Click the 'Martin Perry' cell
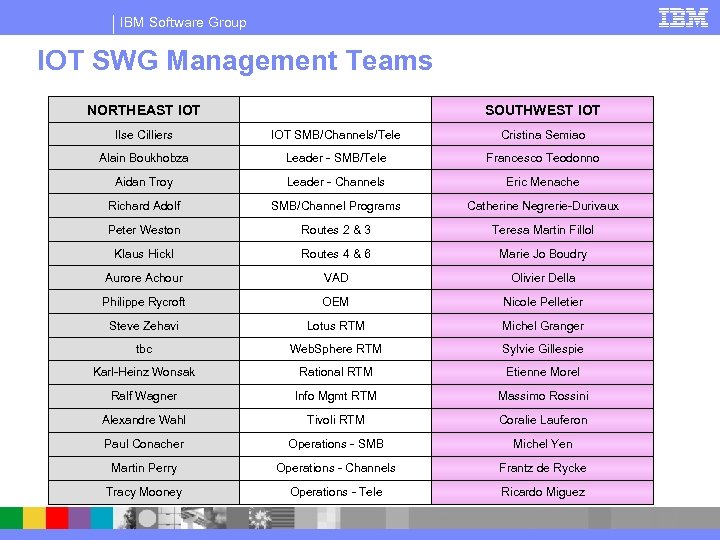The width and height of the screenshot is (720, 540). coord(144,468)
